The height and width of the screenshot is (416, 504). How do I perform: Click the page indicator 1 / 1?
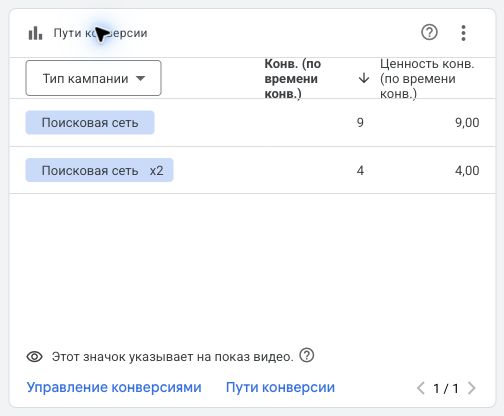446,388
